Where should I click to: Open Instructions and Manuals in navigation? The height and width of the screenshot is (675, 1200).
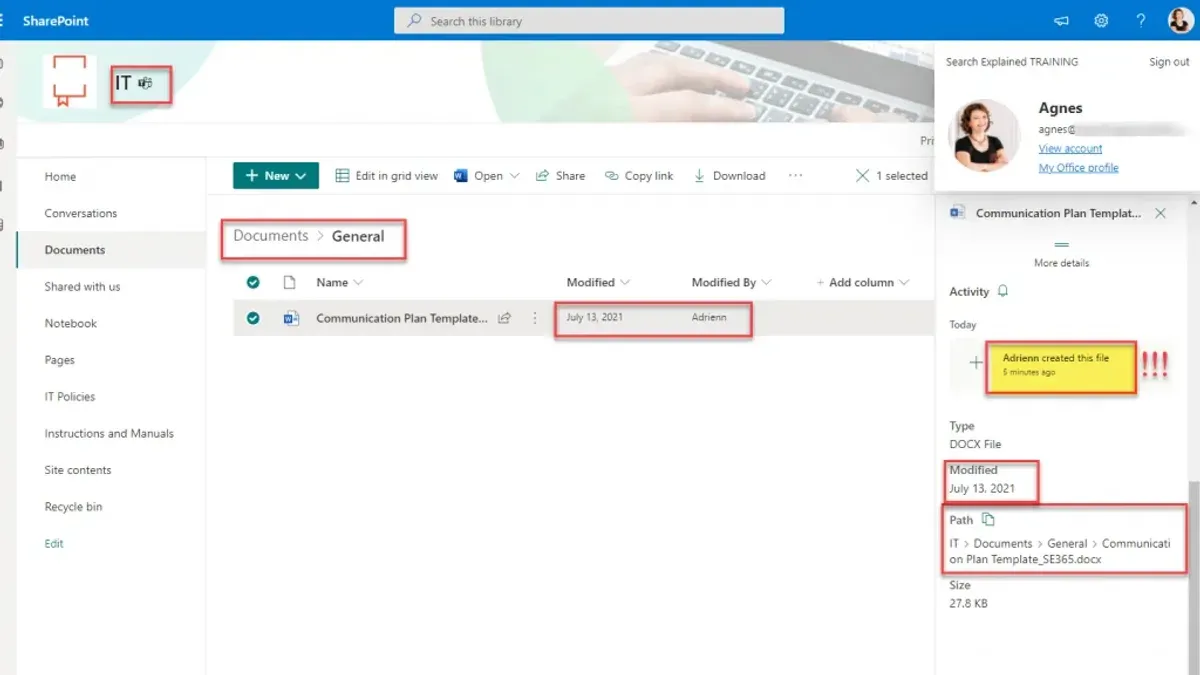pyautogui.click(x=109, y=433)
